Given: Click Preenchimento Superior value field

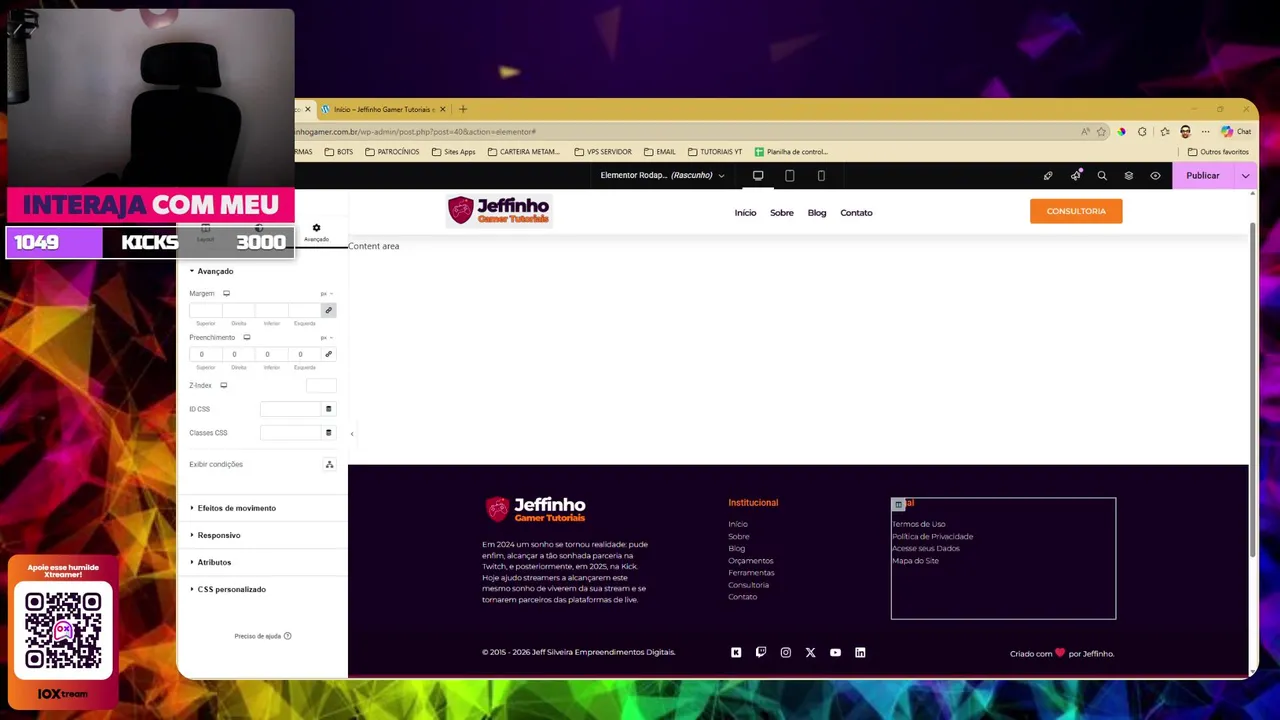Looking at the screenshot, I should coord(205,354).
